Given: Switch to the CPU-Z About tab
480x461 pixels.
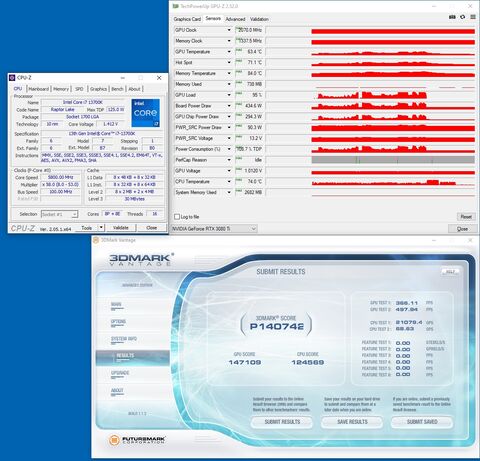Looking at the screenshot, I should pos(134,89).
